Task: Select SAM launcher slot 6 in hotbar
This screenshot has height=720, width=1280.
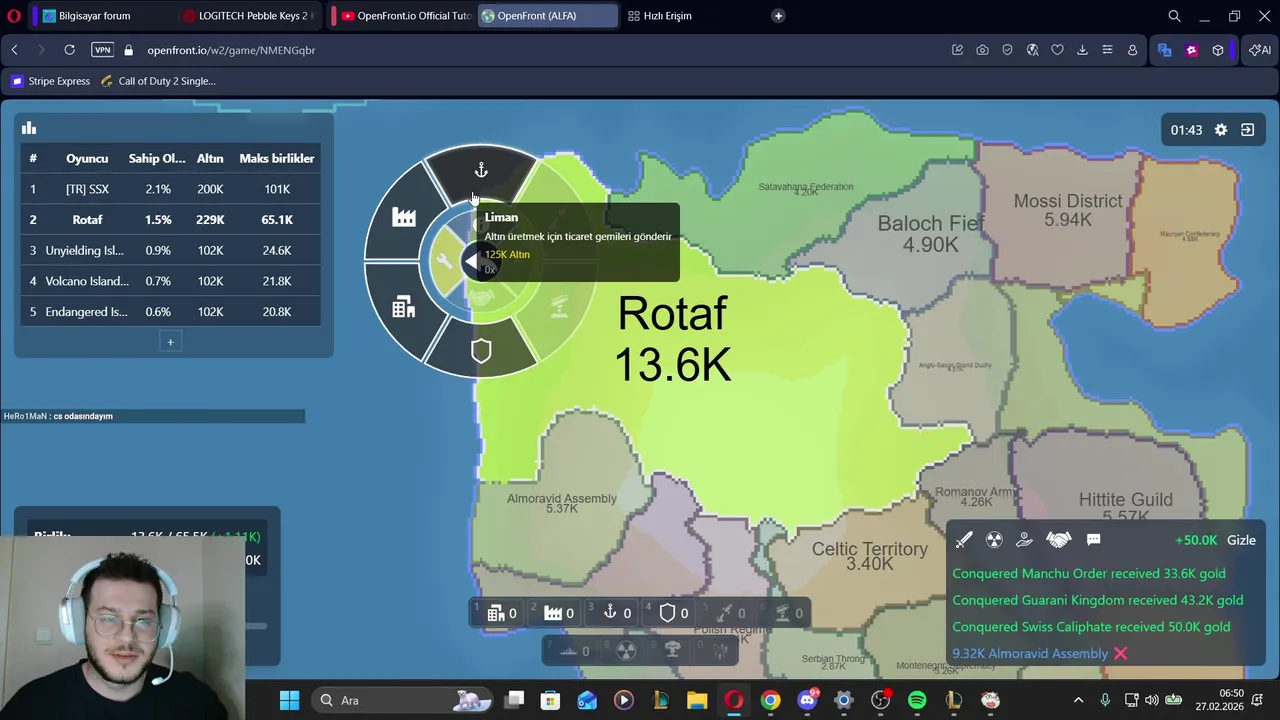Action: pyautogui.click(x=784, y=613)
